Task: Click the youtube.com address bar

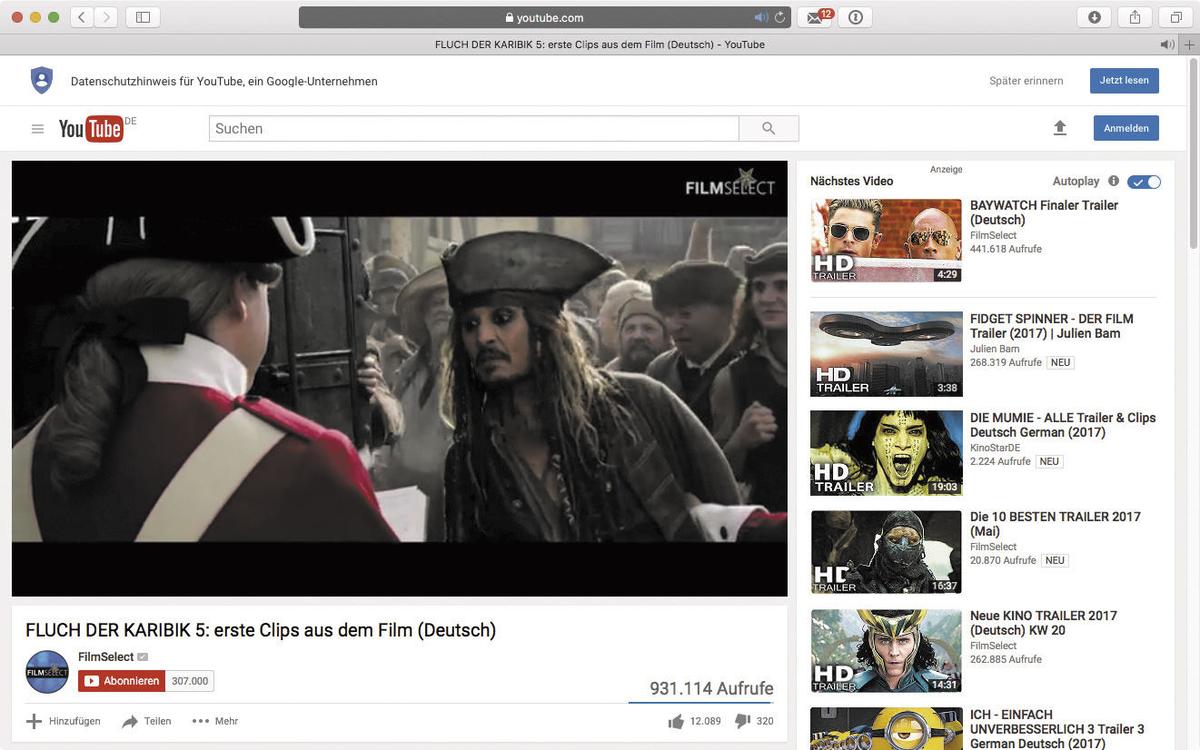Action: pyautogui.click(x=545, y=17)
